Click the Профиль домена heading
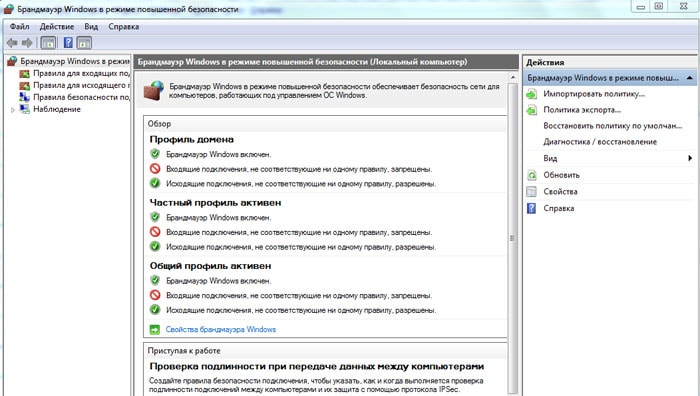 coord(192,139)
